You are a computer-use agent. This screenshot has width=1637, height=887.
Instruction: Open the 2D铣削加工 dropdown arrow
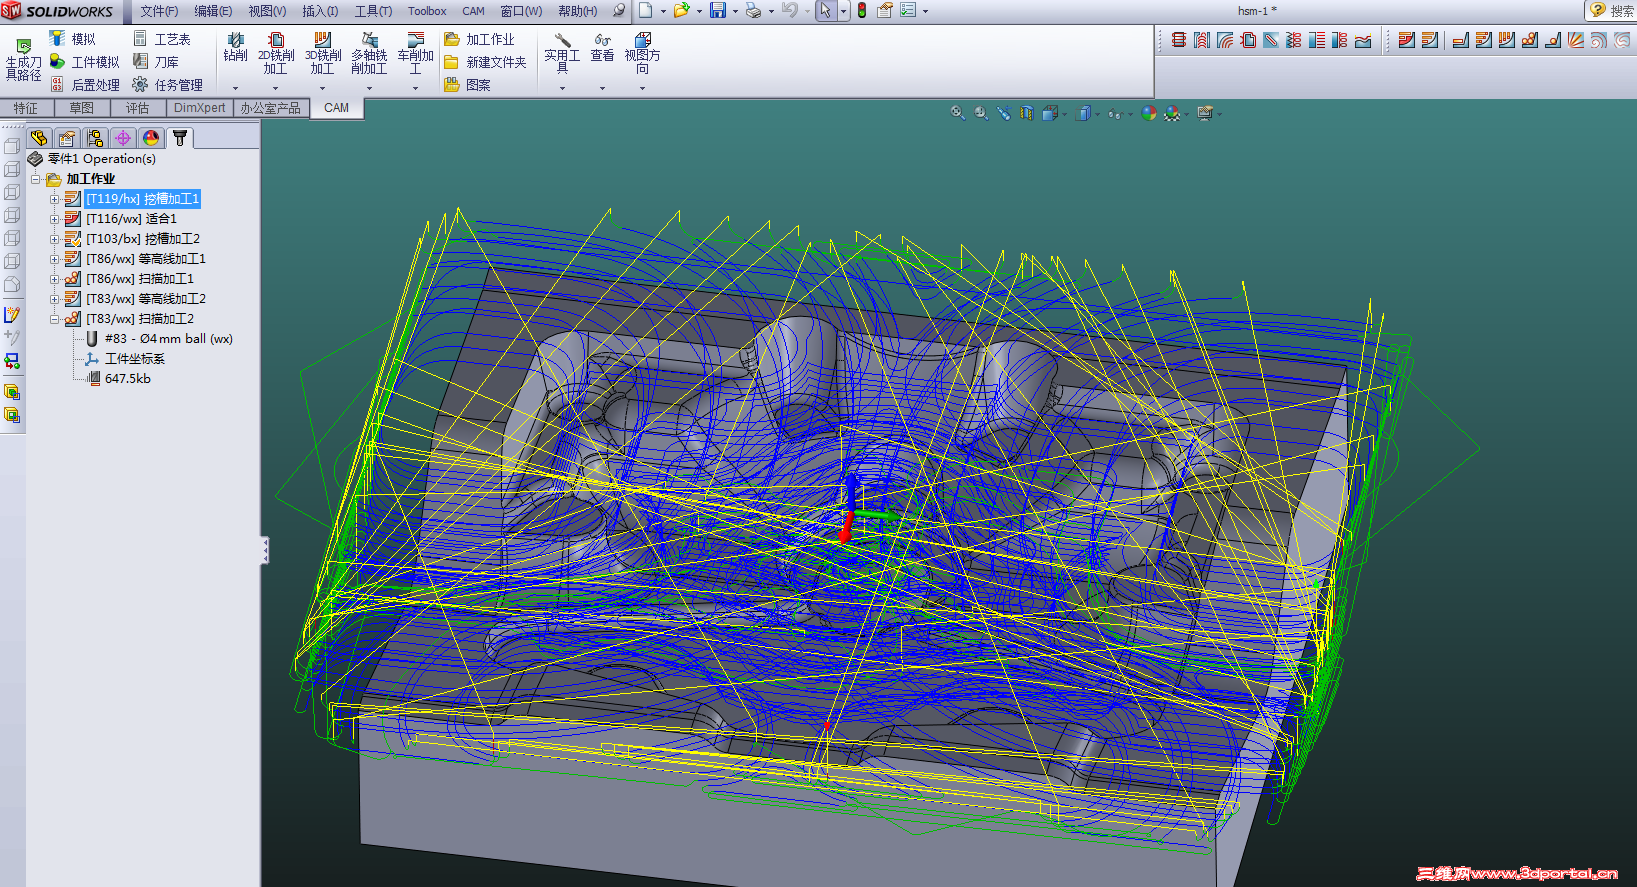click(x=276, y=88)
